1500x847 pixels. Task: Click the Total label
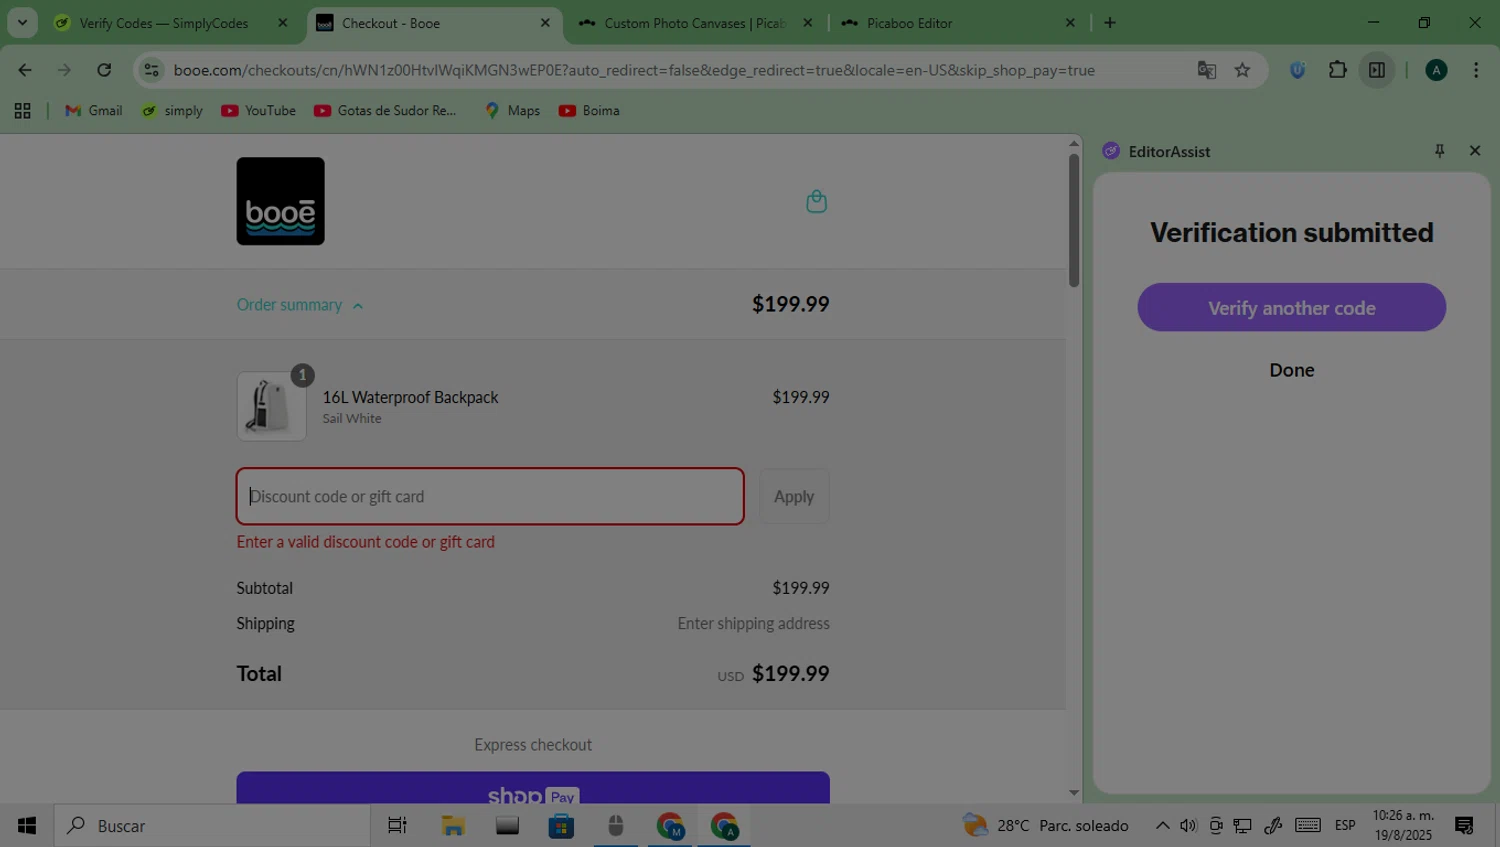point(259,674)
